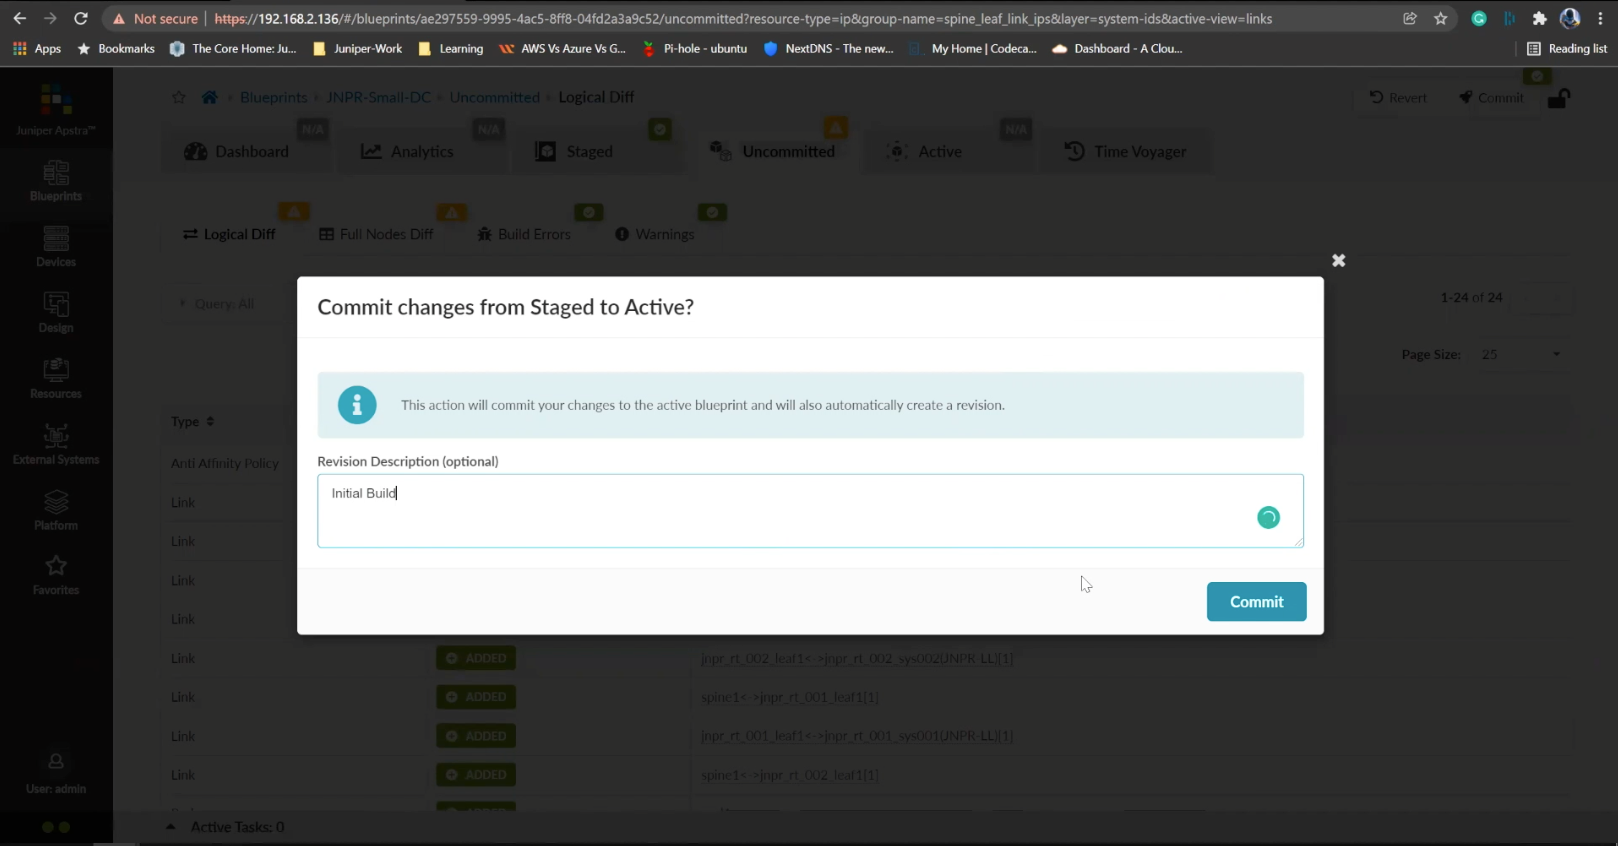Click the address bar URL

pos(743,19)
